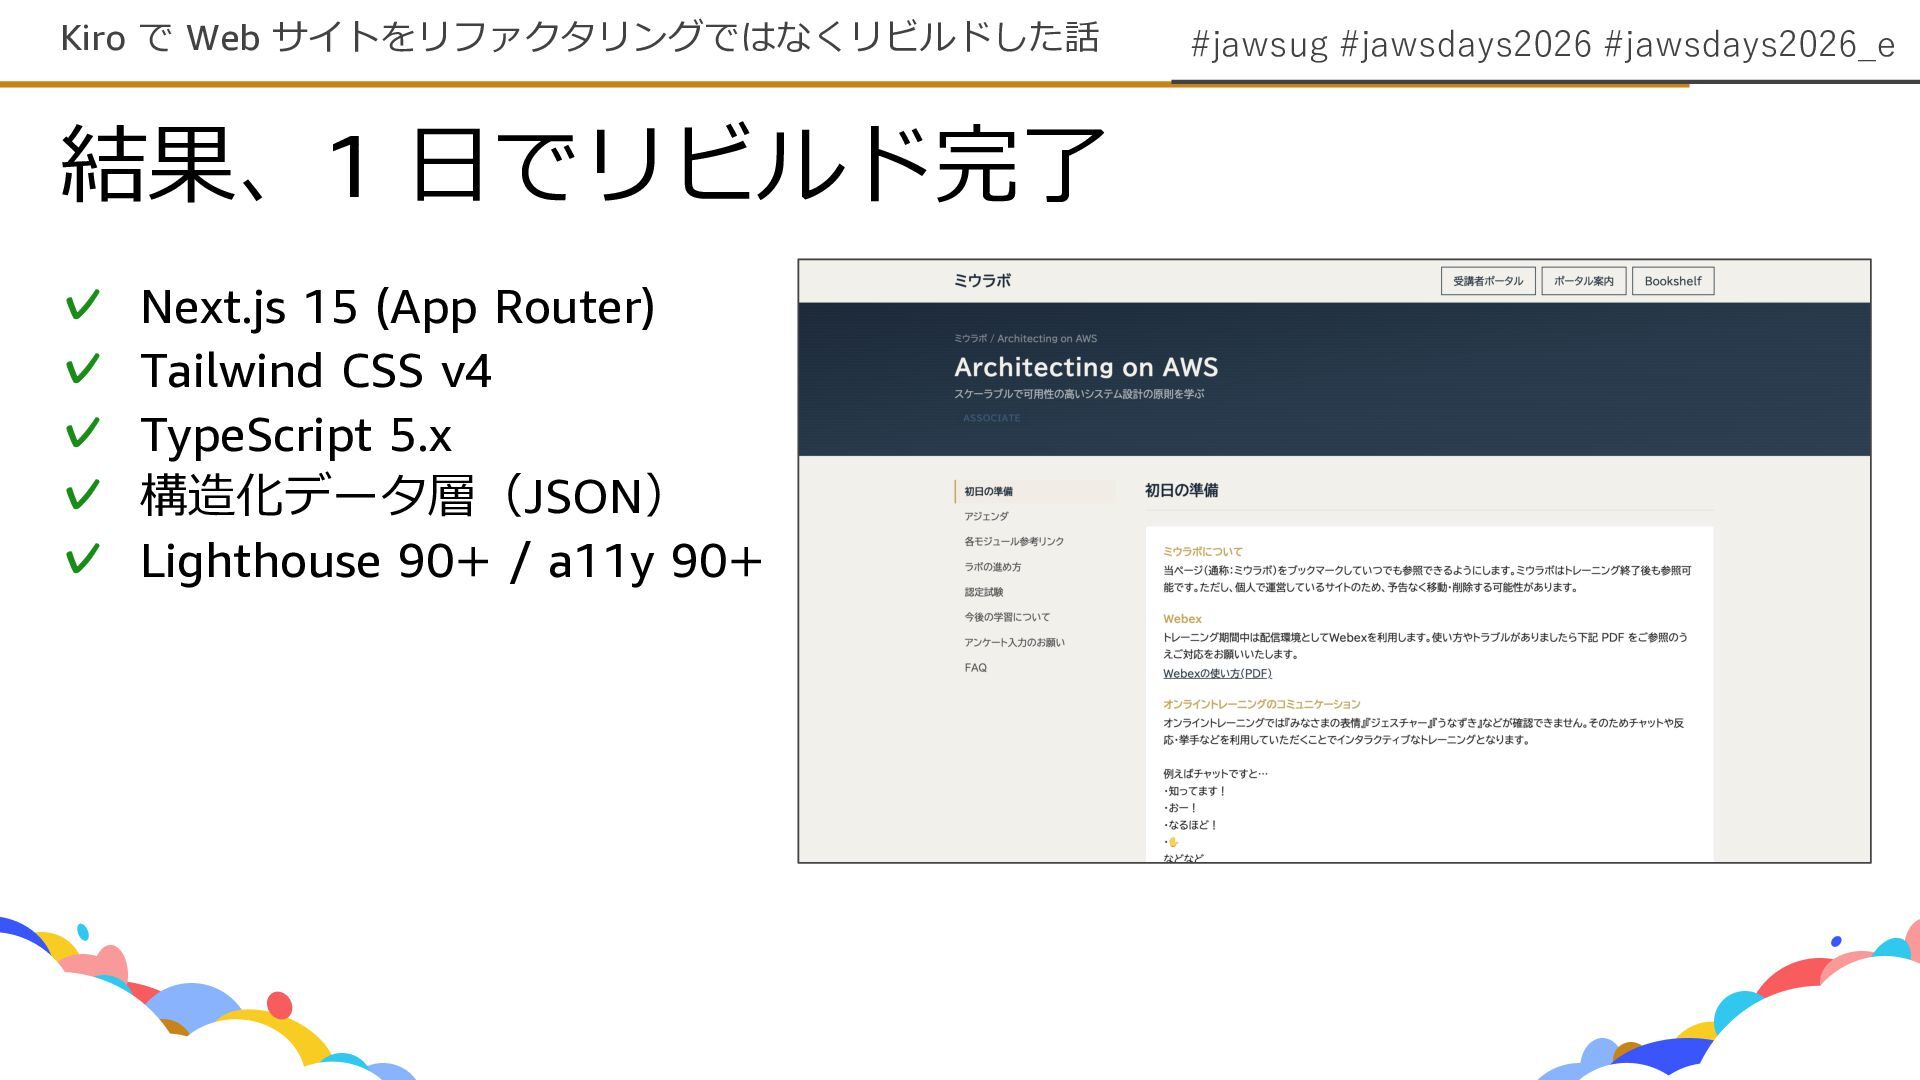This screenshot has width=1920, height=1080.
Task: Select 初日の準備 in the sidebar
Action: coord(988,491)
